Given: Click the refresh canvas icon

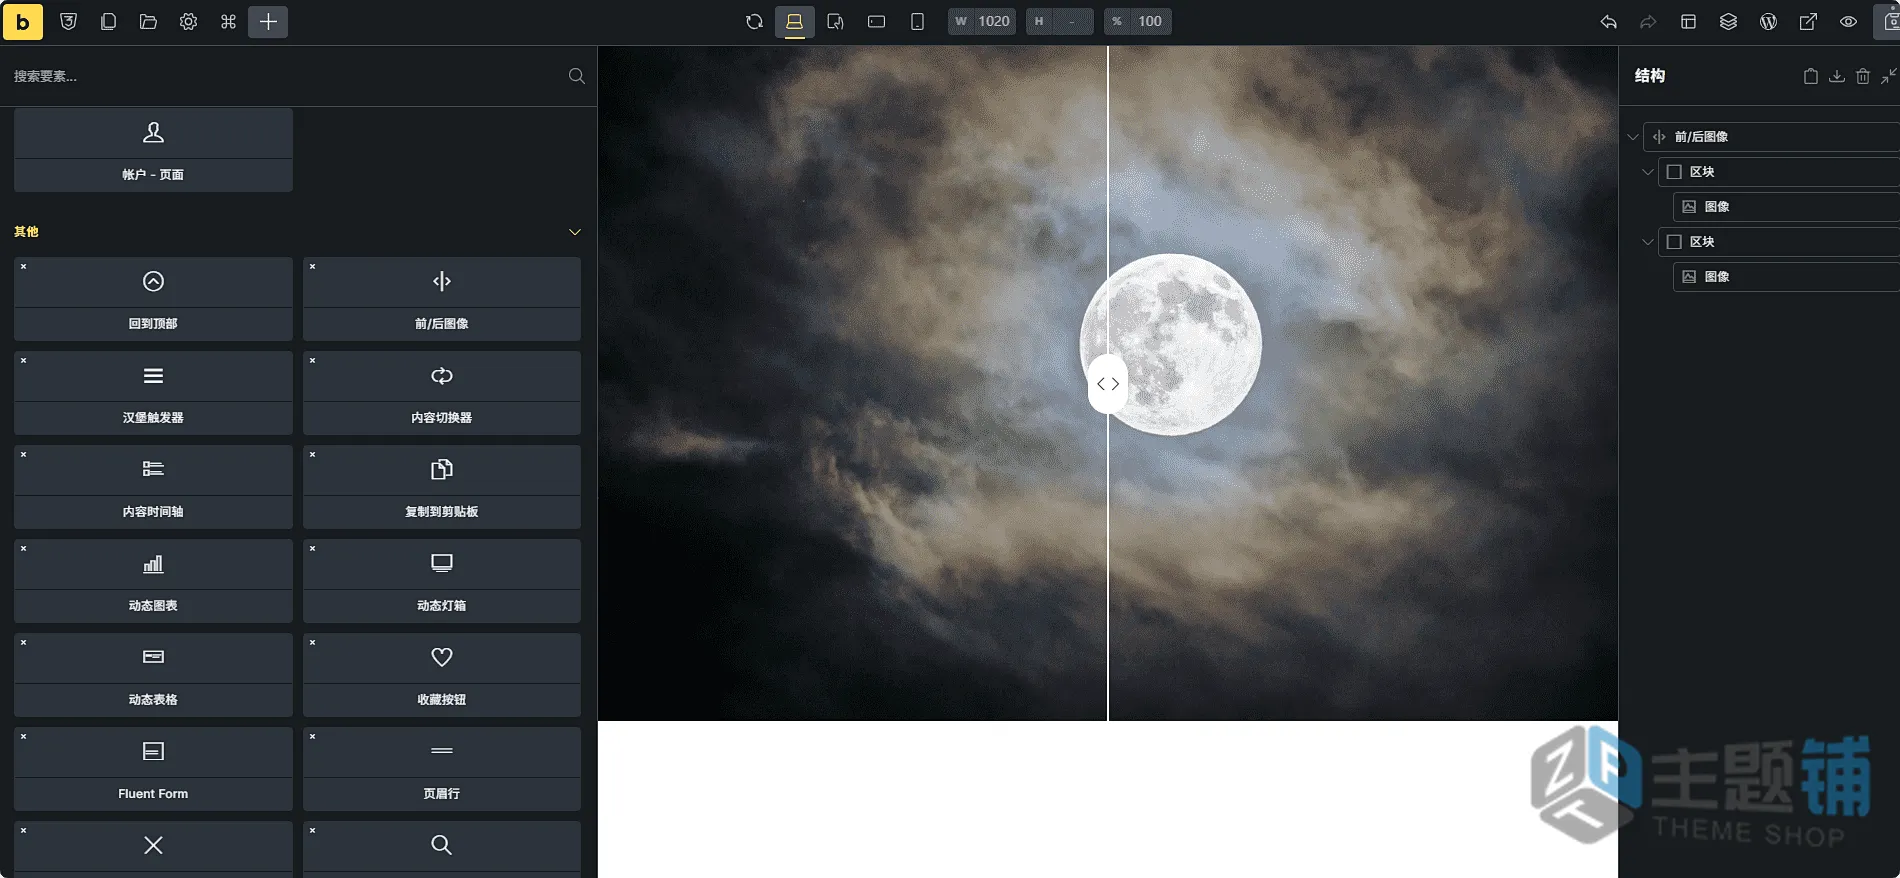Looking at the screenshot, I should click(754, 21).
